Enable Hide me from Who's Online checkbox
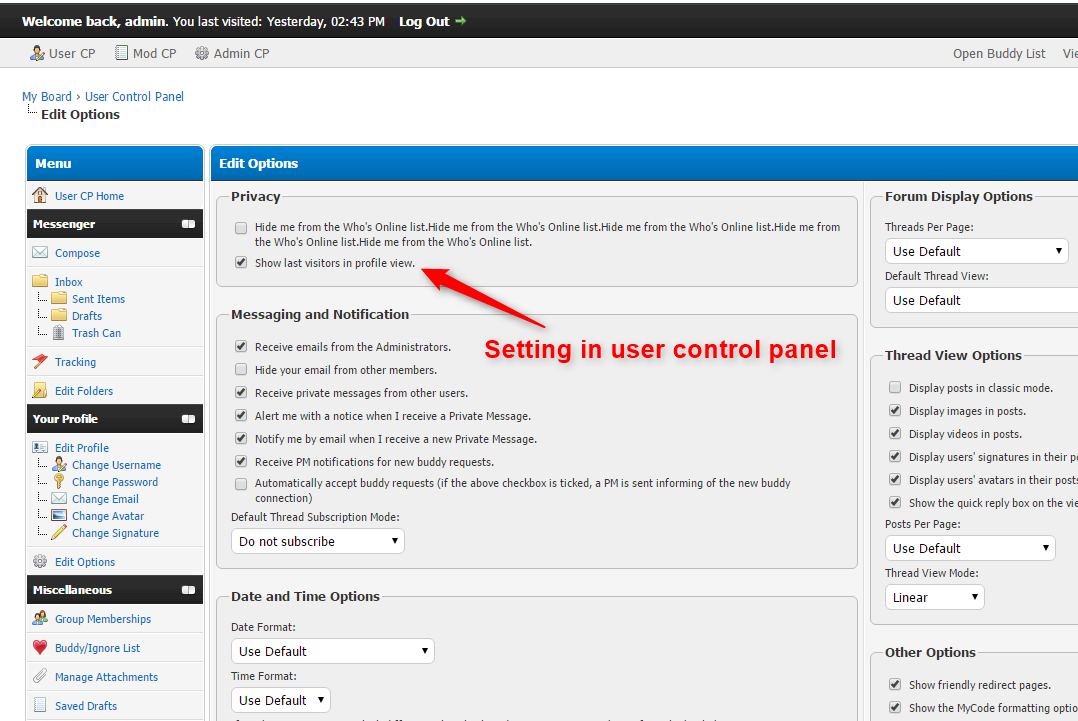1078x721 pixels. coord(241,228)
